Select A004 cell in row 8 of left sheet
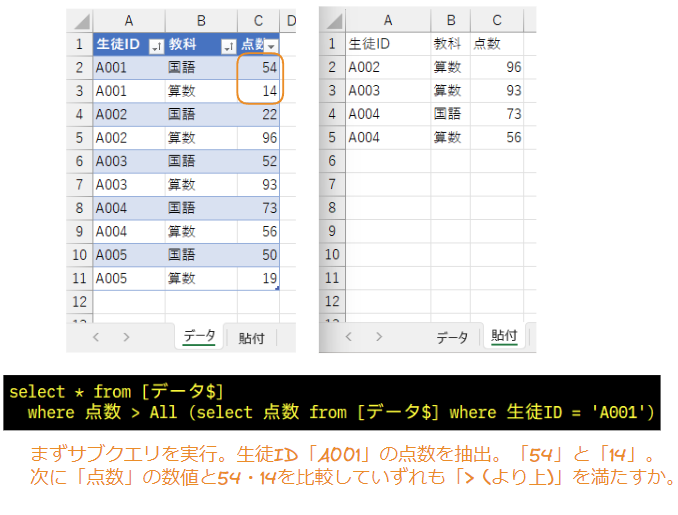Screen dimensions: 678x515 129,208
